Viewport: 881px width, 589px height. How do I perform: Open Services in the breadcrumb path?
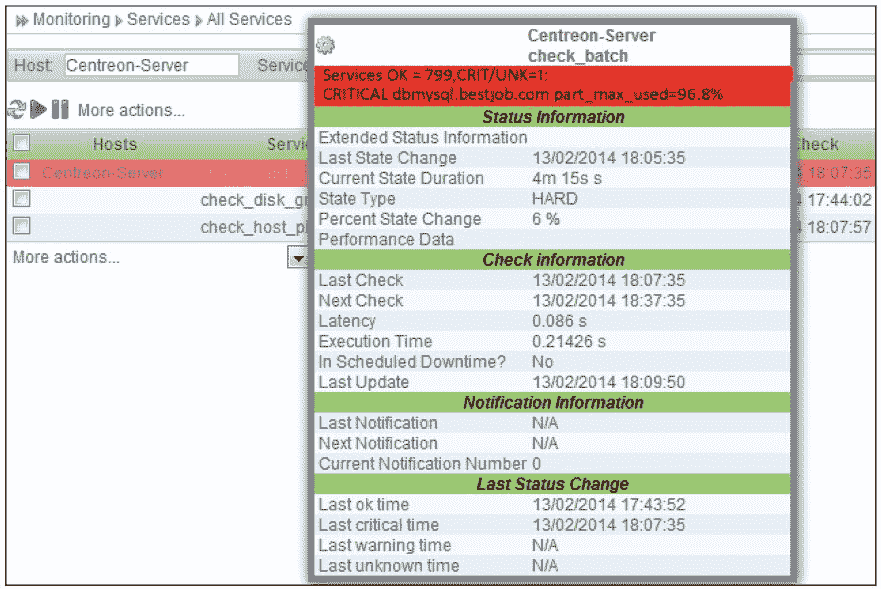(158, 20)
